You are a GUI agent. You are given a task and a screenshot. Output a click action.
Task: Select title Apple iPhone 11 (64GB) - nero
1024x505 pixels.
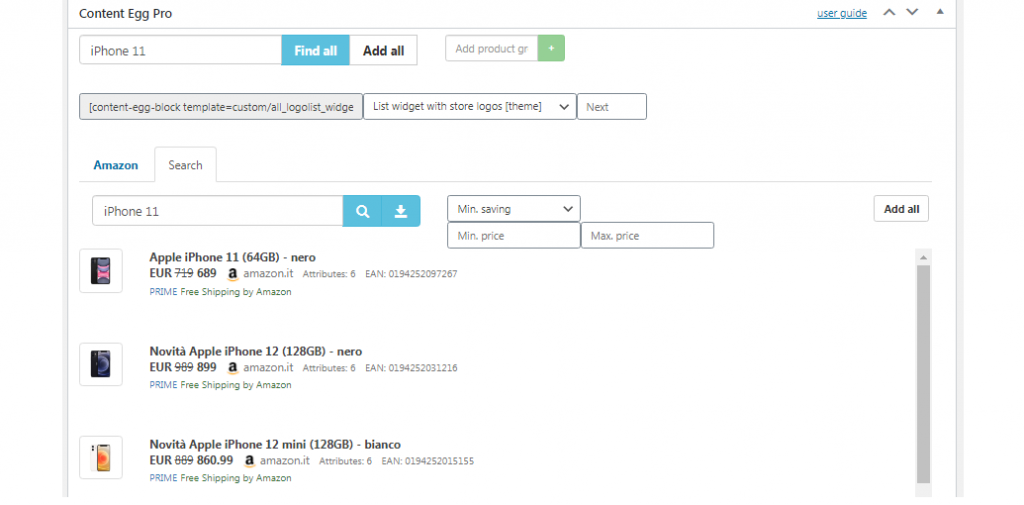[232, 257]
